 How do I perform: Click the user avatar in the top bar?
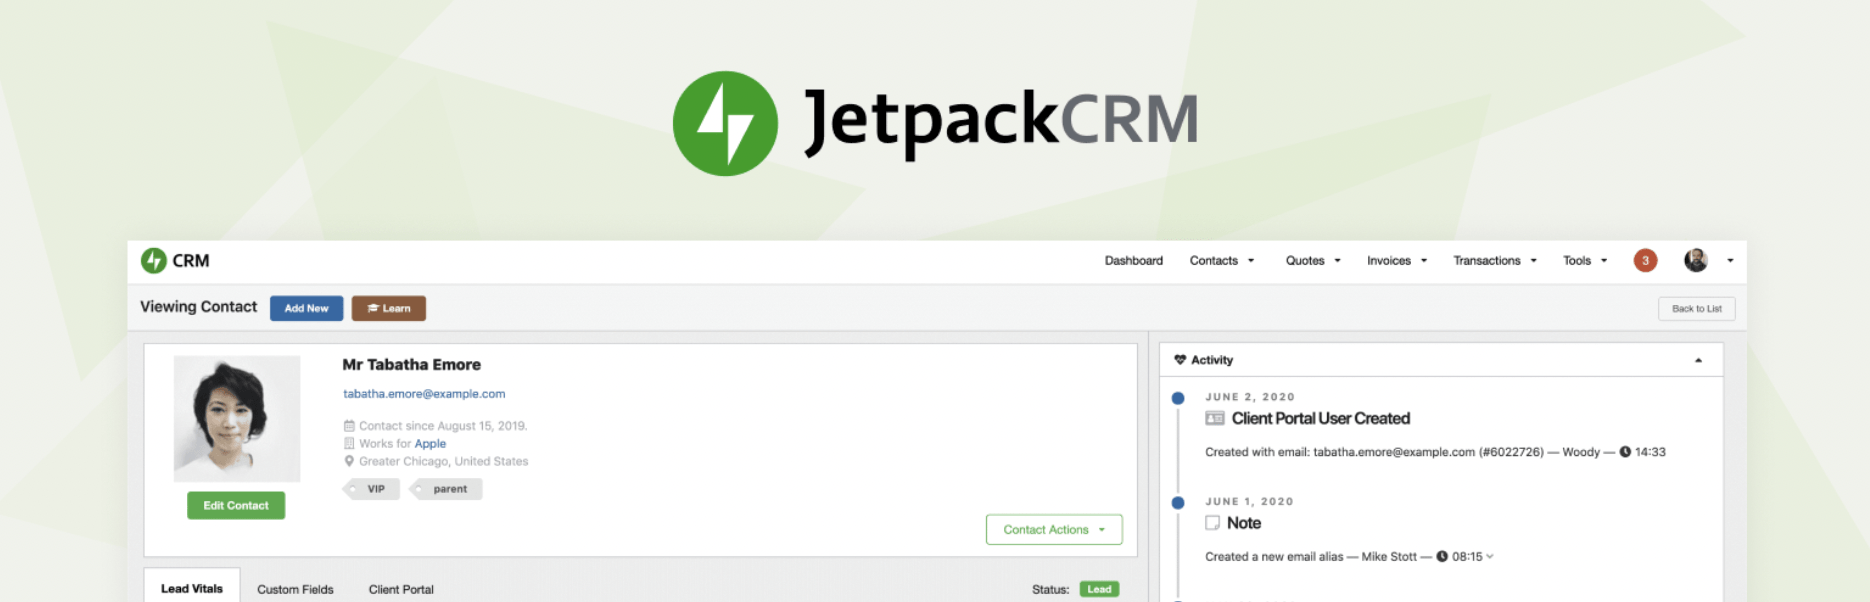pyautogui.click(x=1696, y=261)
